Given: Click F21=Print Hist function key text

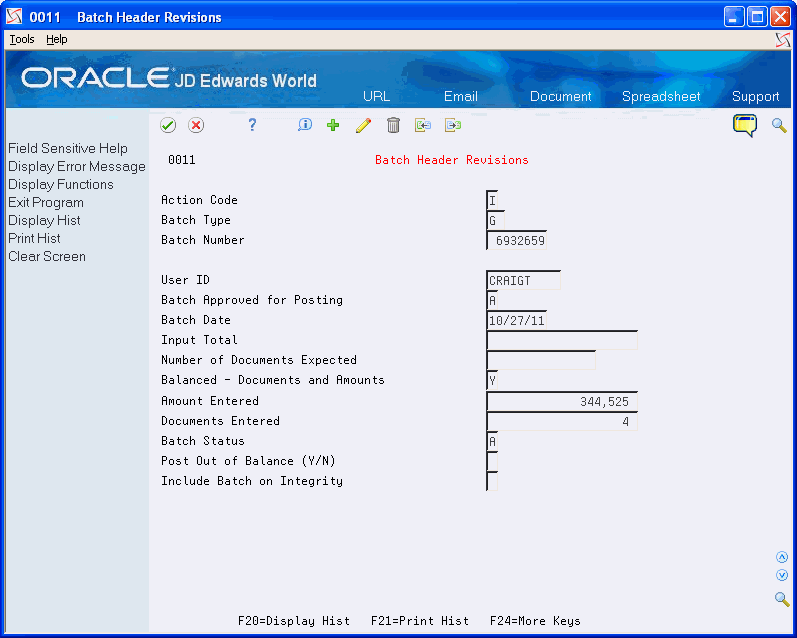Looking at the screenshot, I should tap(420, 621).
